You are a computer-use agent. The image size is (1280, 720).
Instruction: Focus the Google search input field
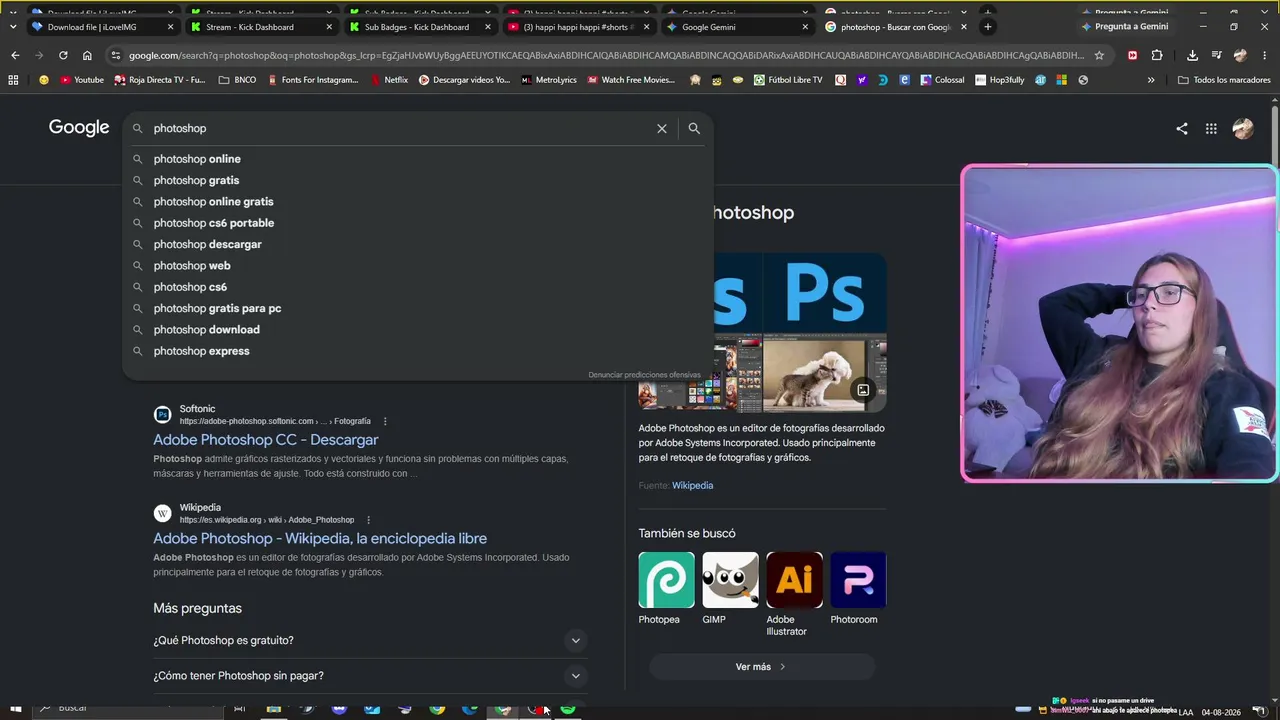400,128
